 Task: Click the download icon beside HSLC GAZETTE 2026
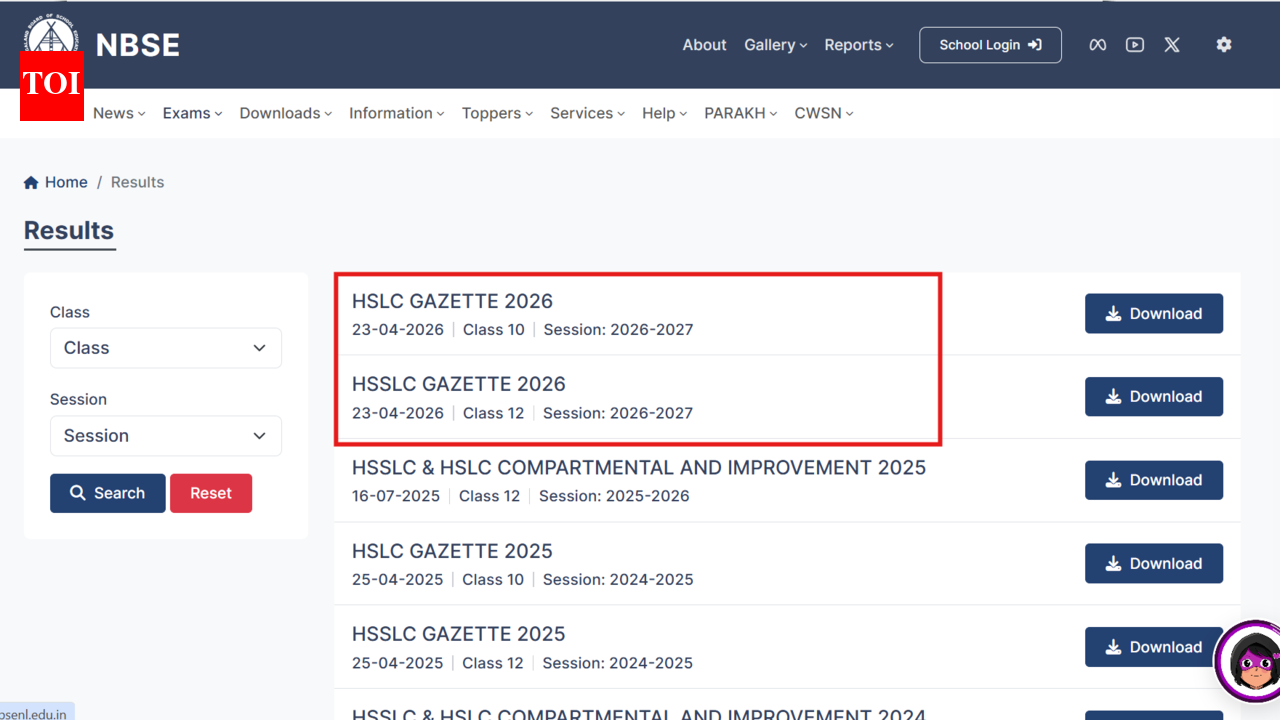(x=1112, y=313)
